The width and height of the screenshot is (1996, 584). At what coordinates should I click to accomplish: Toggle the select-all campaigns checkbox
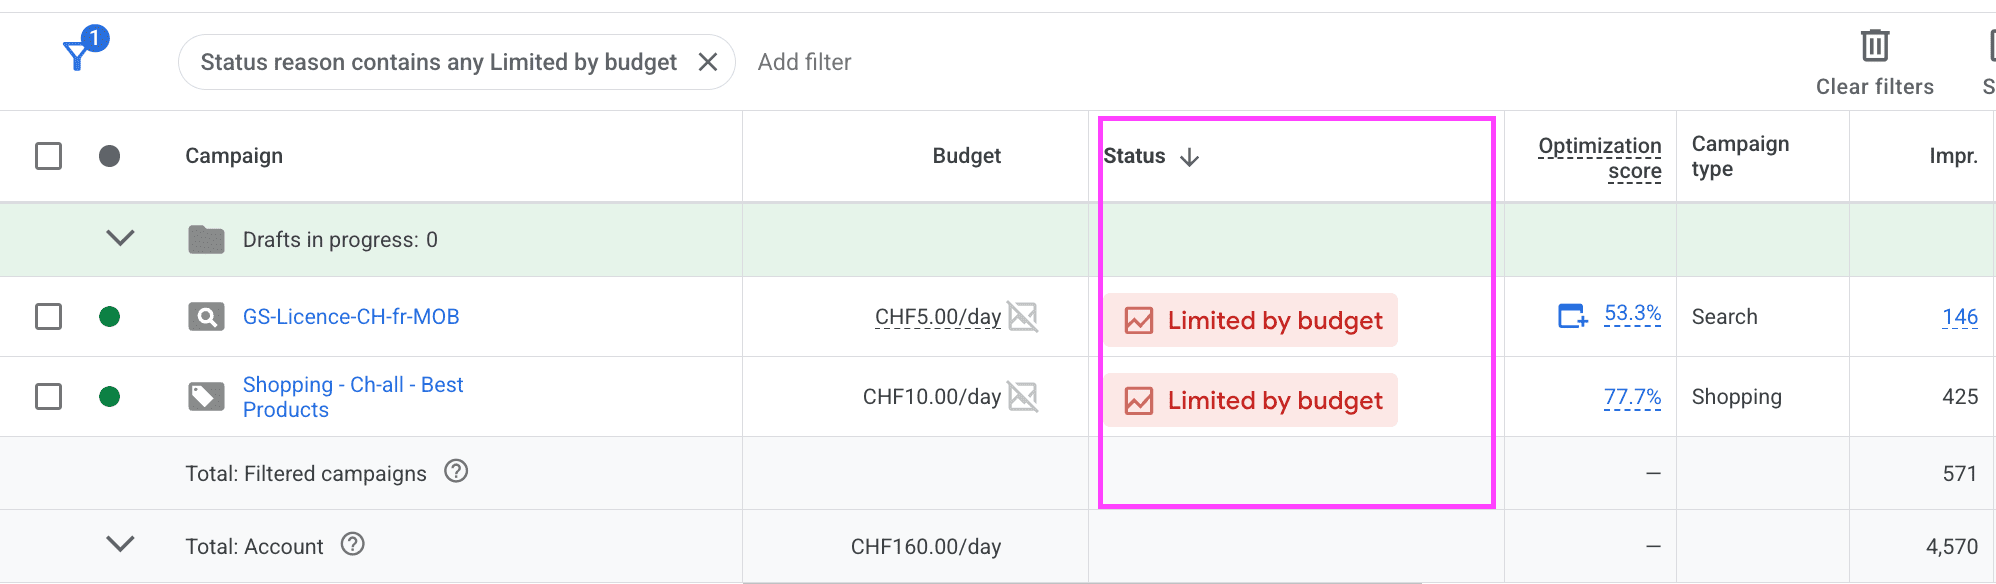48,156
